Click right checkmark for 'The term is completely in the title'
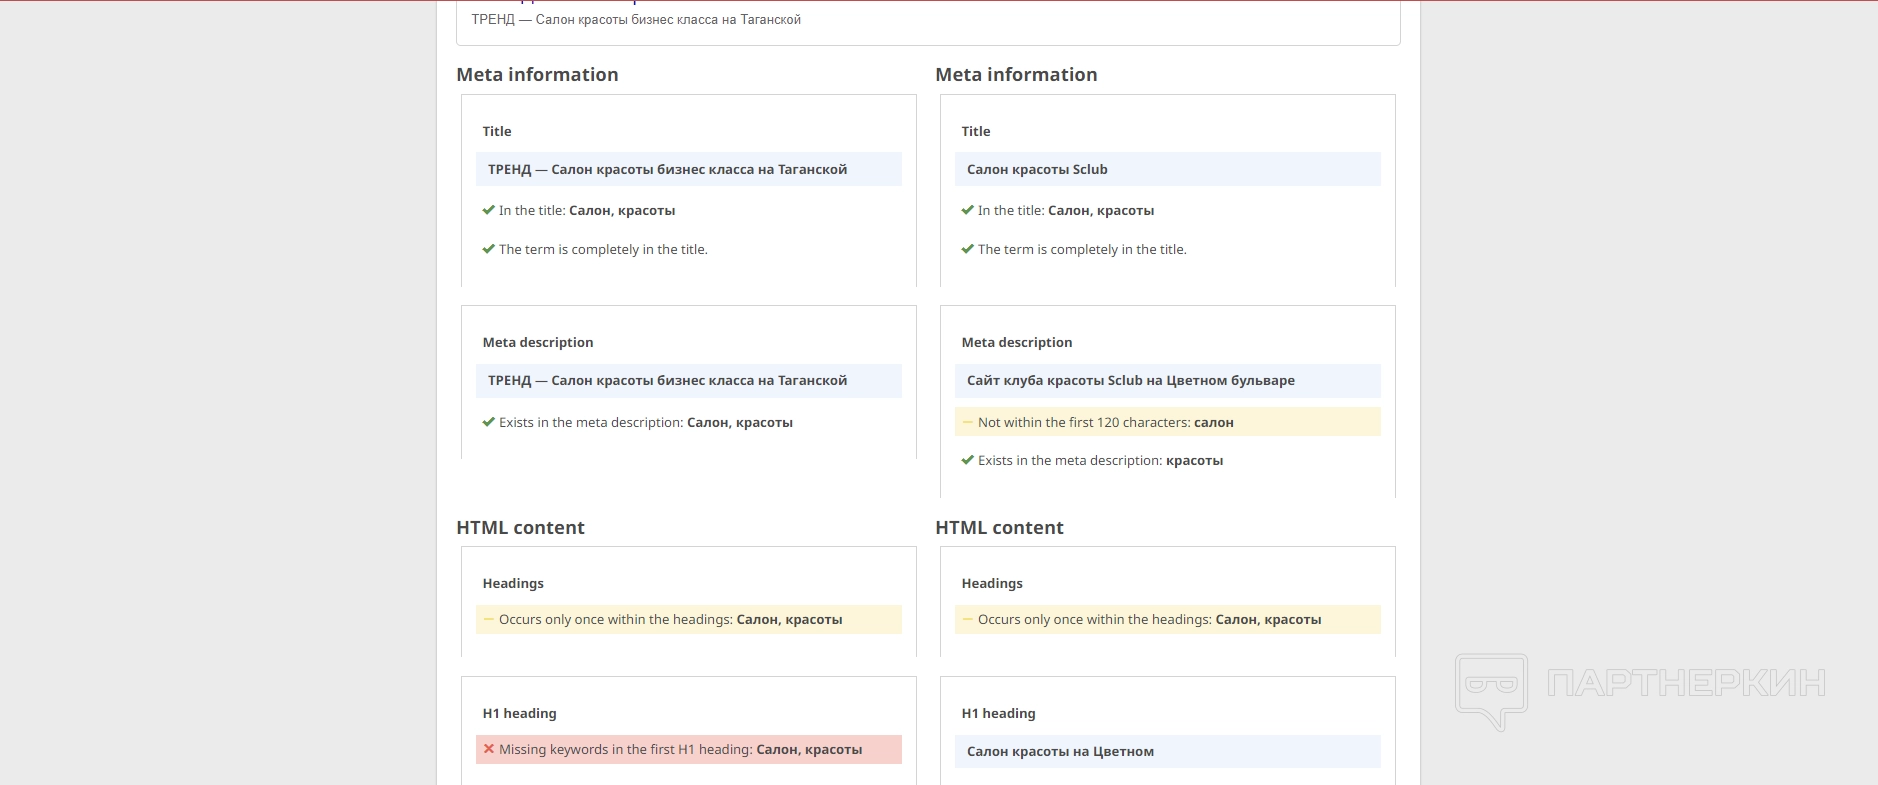 [967, 249]
